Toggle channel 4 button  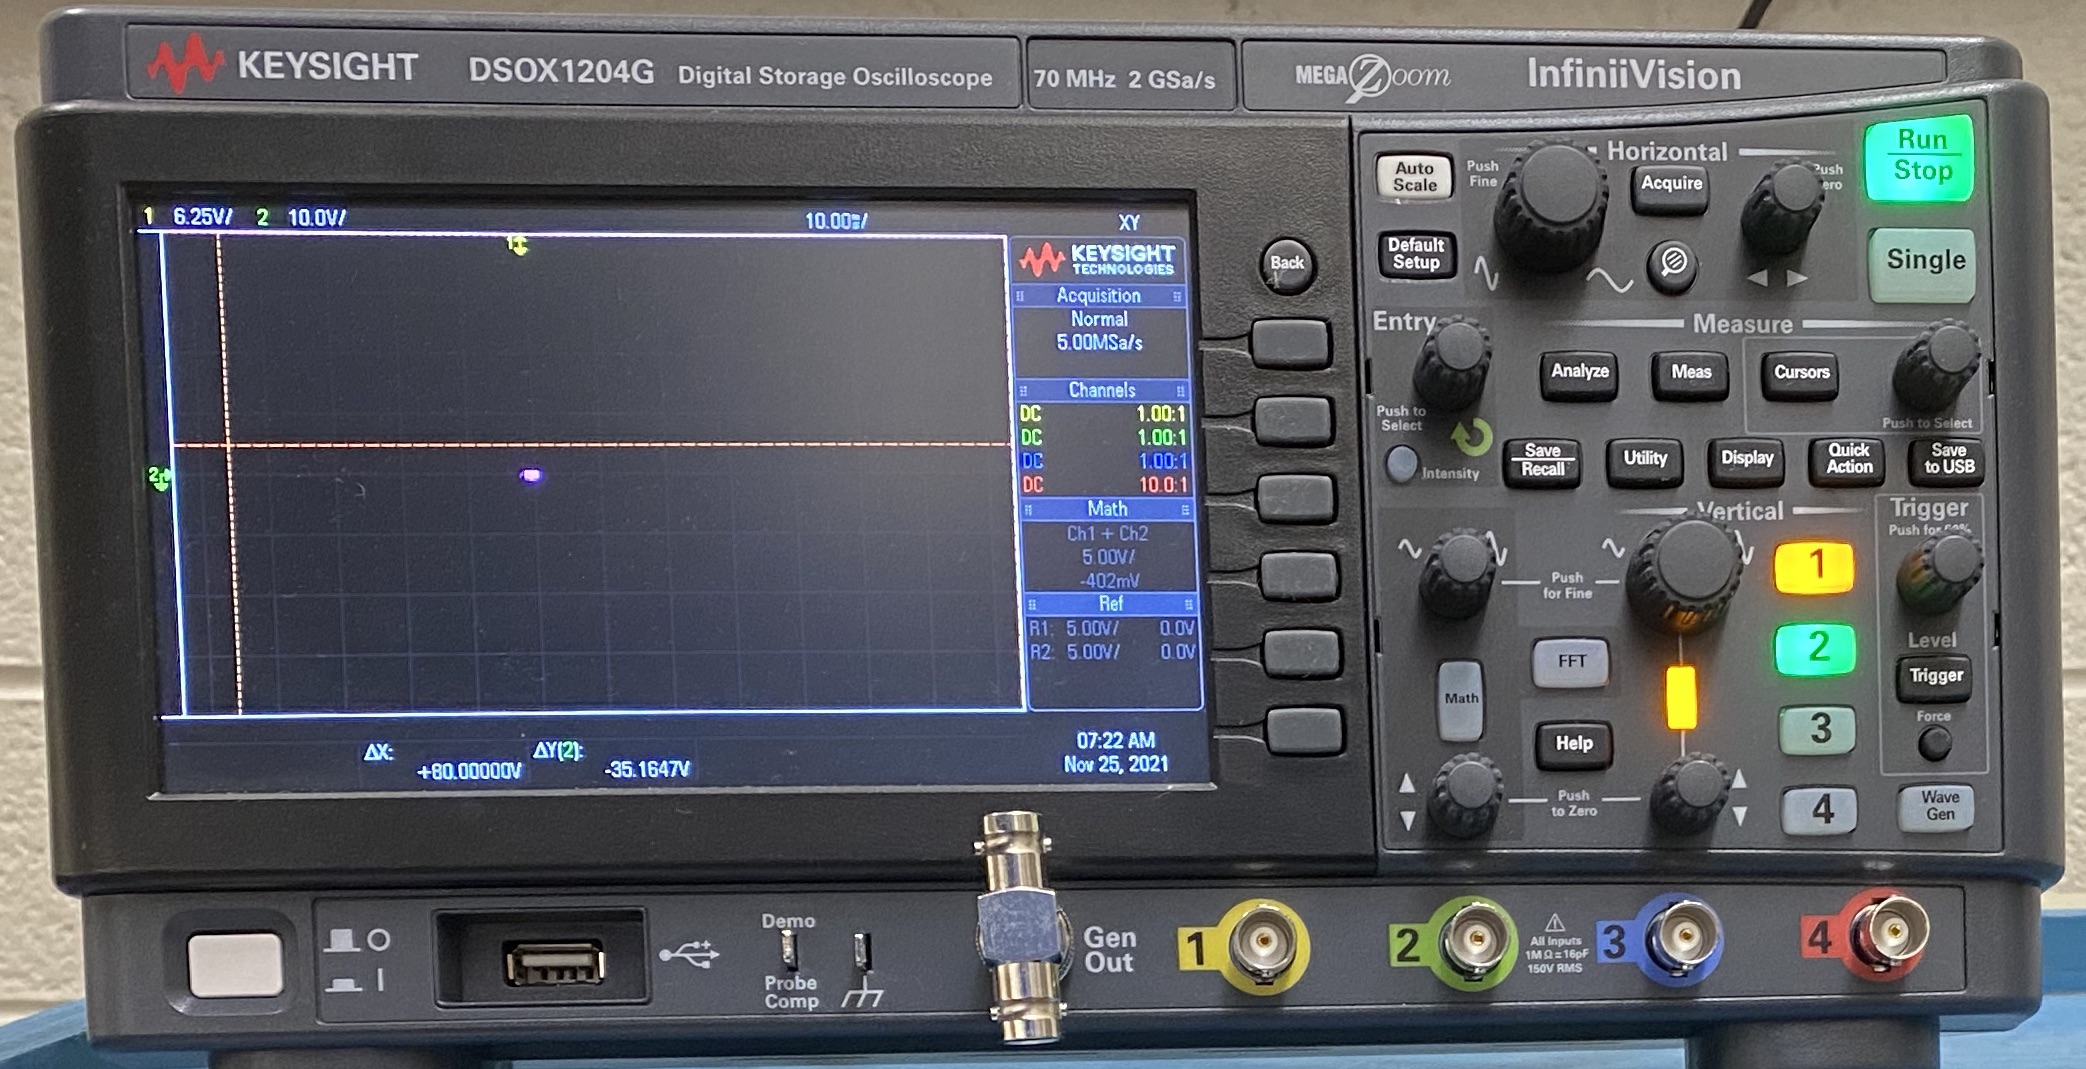(x=1820, y=810)
